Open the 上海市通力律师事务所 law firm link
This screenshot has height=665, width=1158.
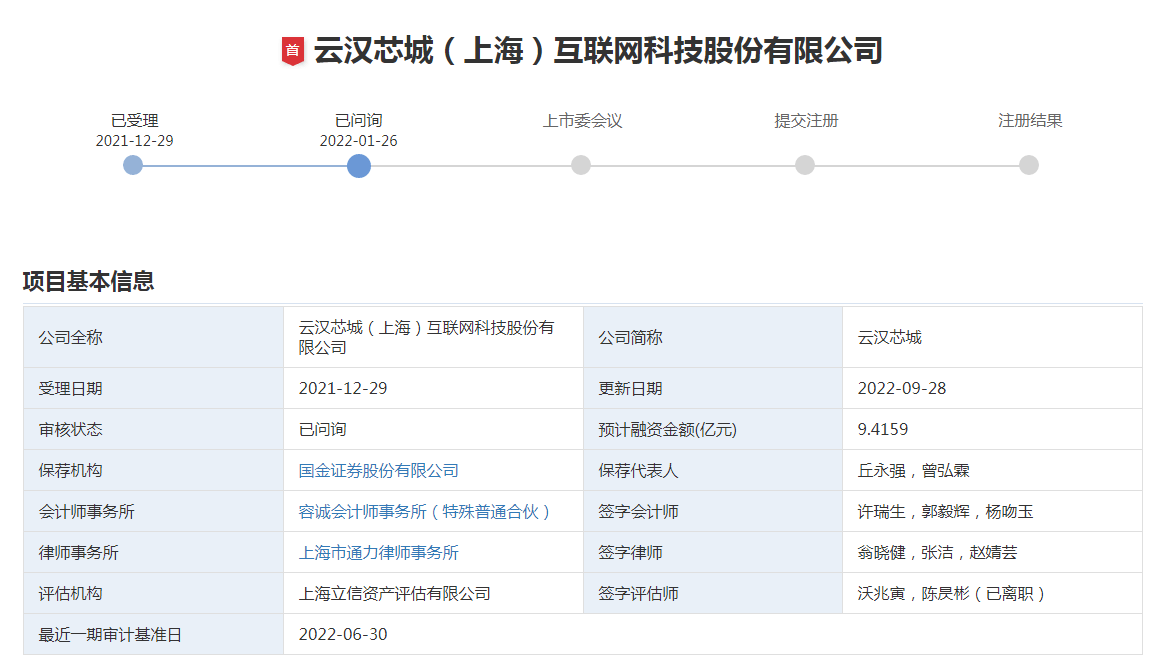pyautogui.click(x=378, y=553)
